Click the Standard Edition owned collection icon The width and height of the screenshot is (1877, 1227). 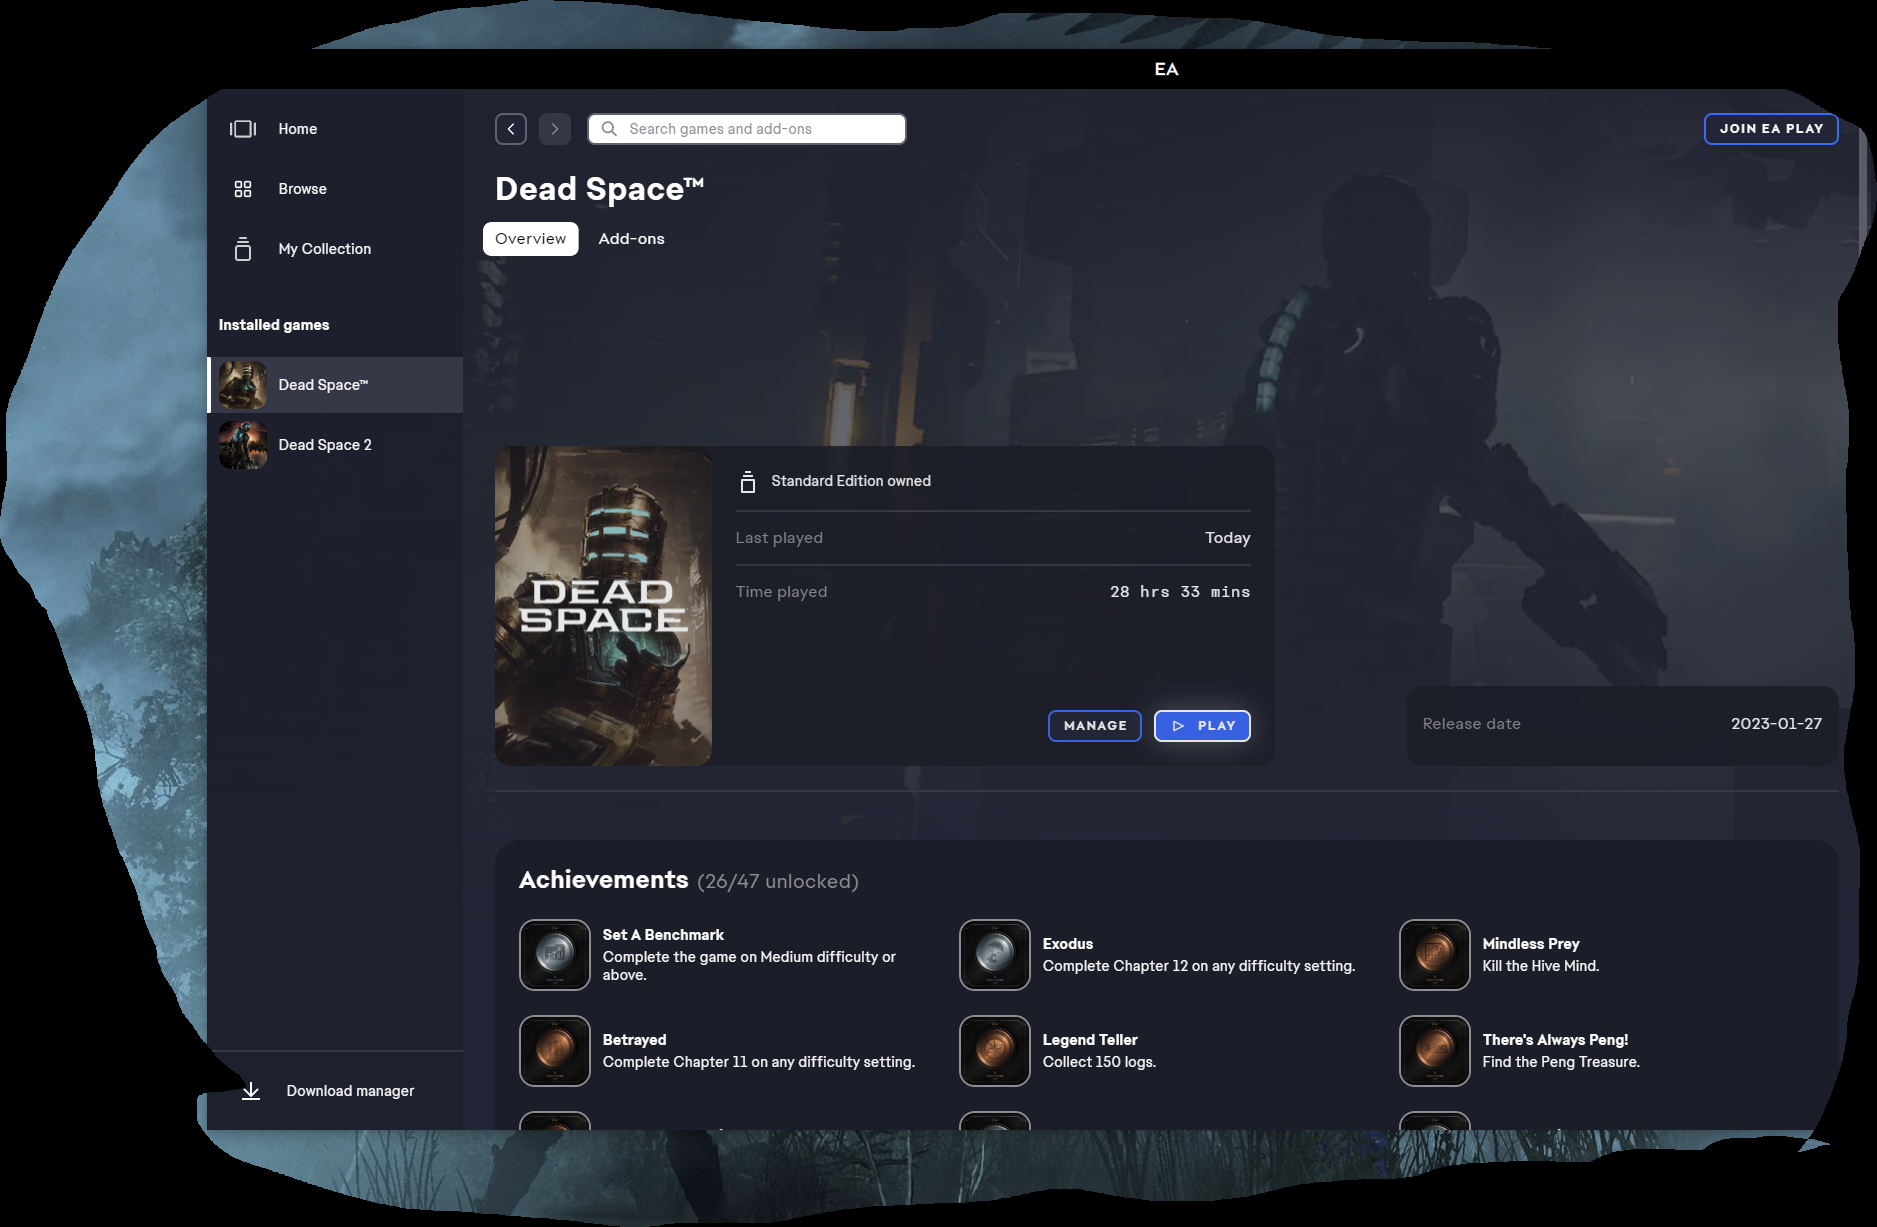coord(748,482)
